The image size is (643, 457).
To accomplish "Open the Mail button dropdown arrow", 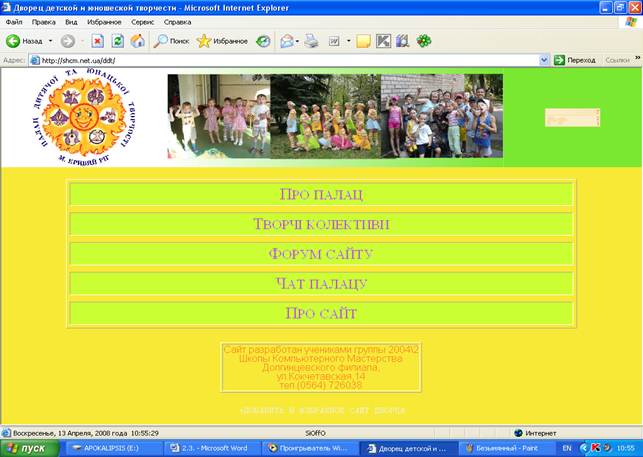I will pos(297,41).
